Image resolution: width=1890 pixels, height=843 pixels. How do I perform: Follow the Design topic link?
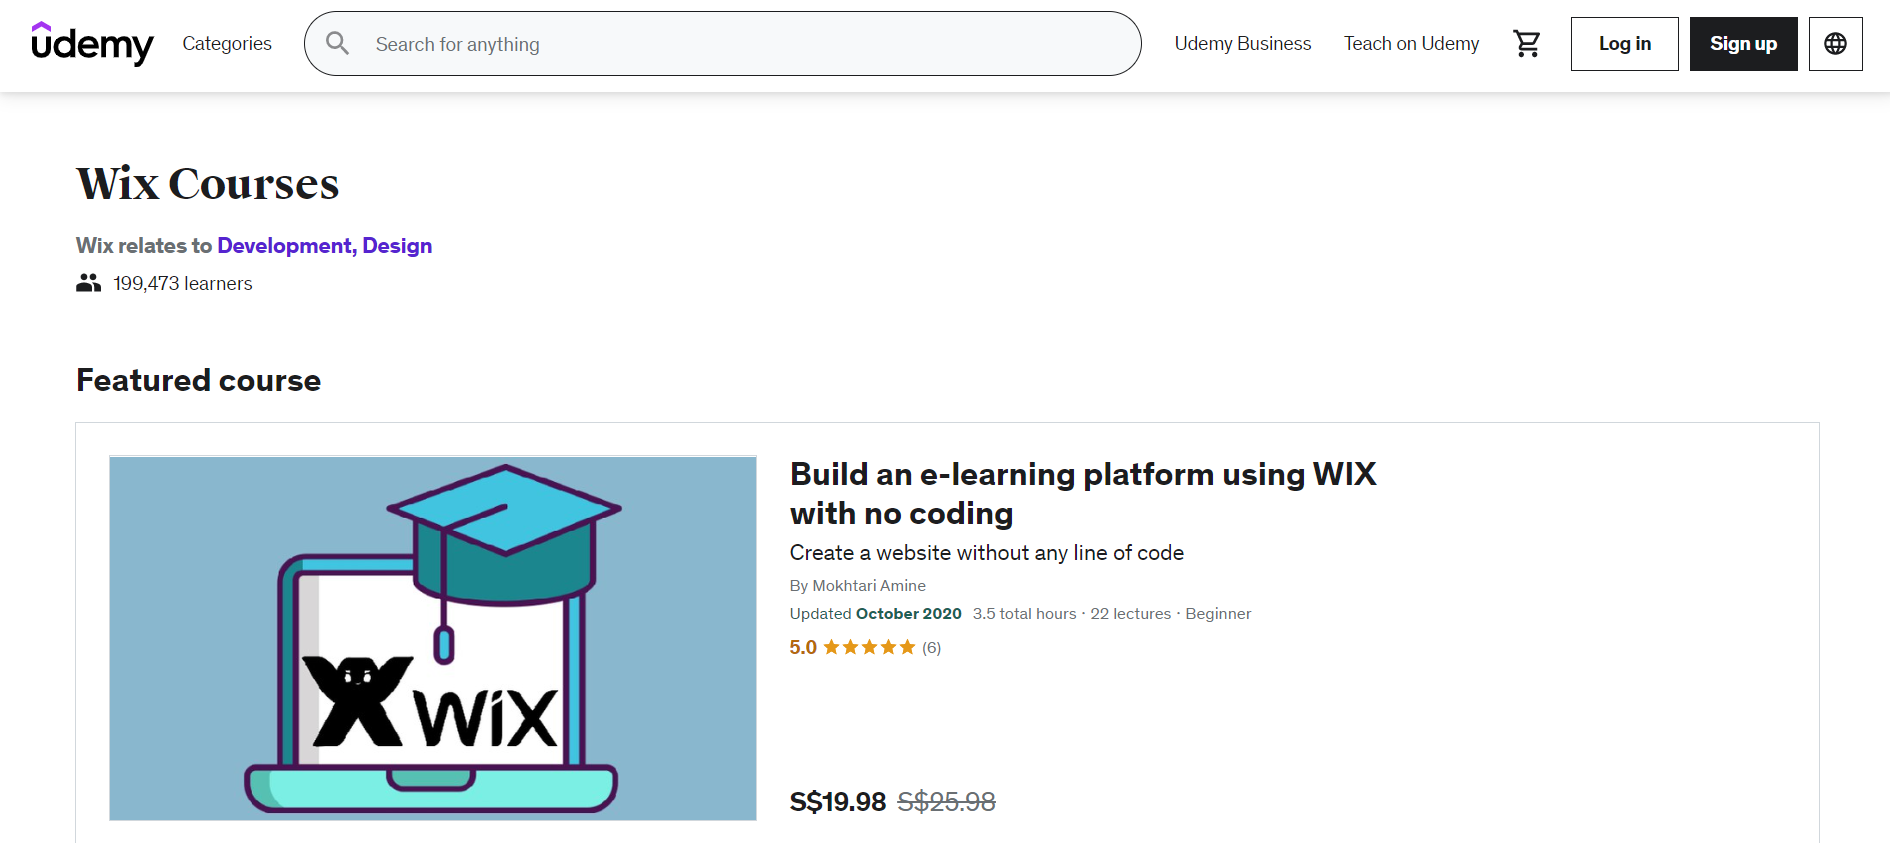click(397, 246)
